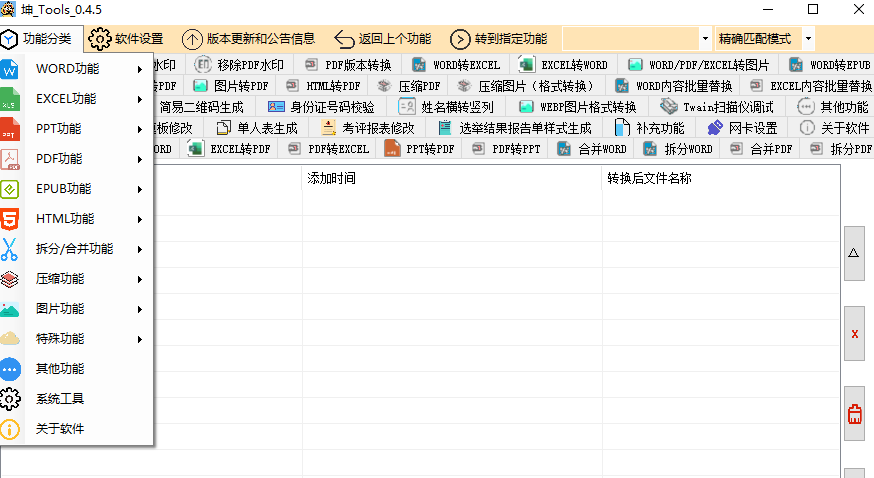The height and width of the screenshot is (478, 874).
Task: Open 拆分WORD function
Action: pyautogui.click(x=678, y=149)
